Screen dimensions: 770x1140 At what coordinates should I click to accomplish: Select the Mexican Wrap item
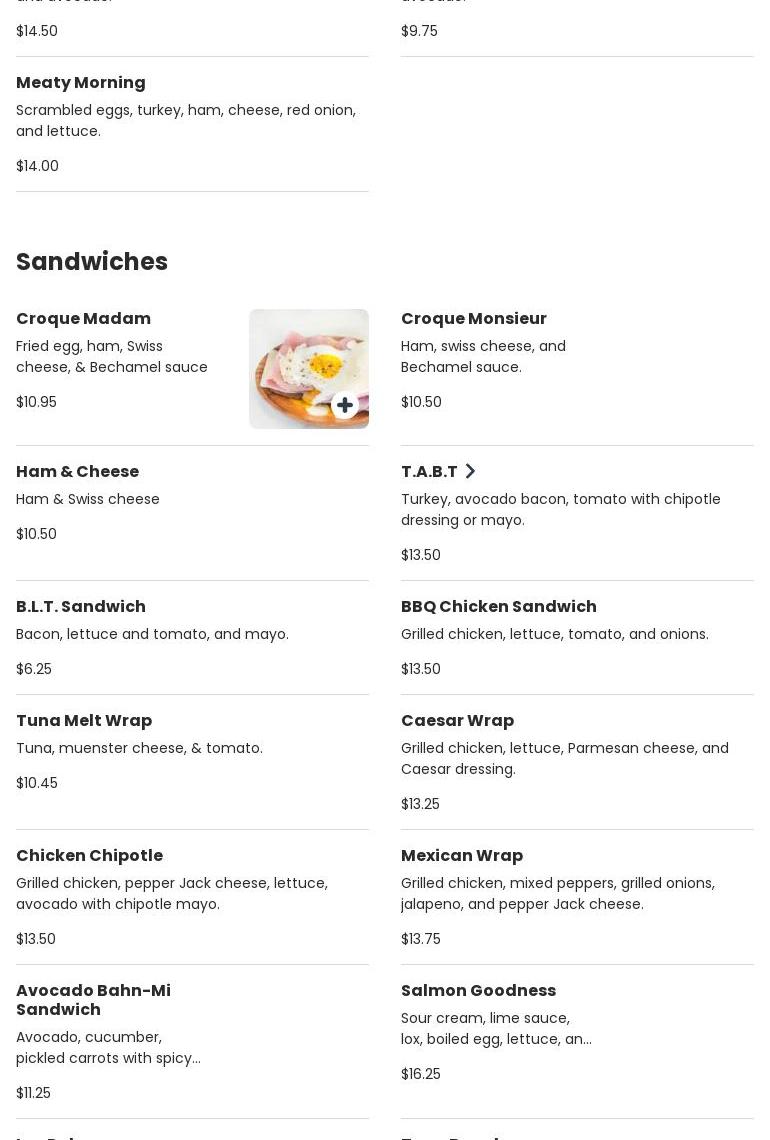click(x=577, y=897)
